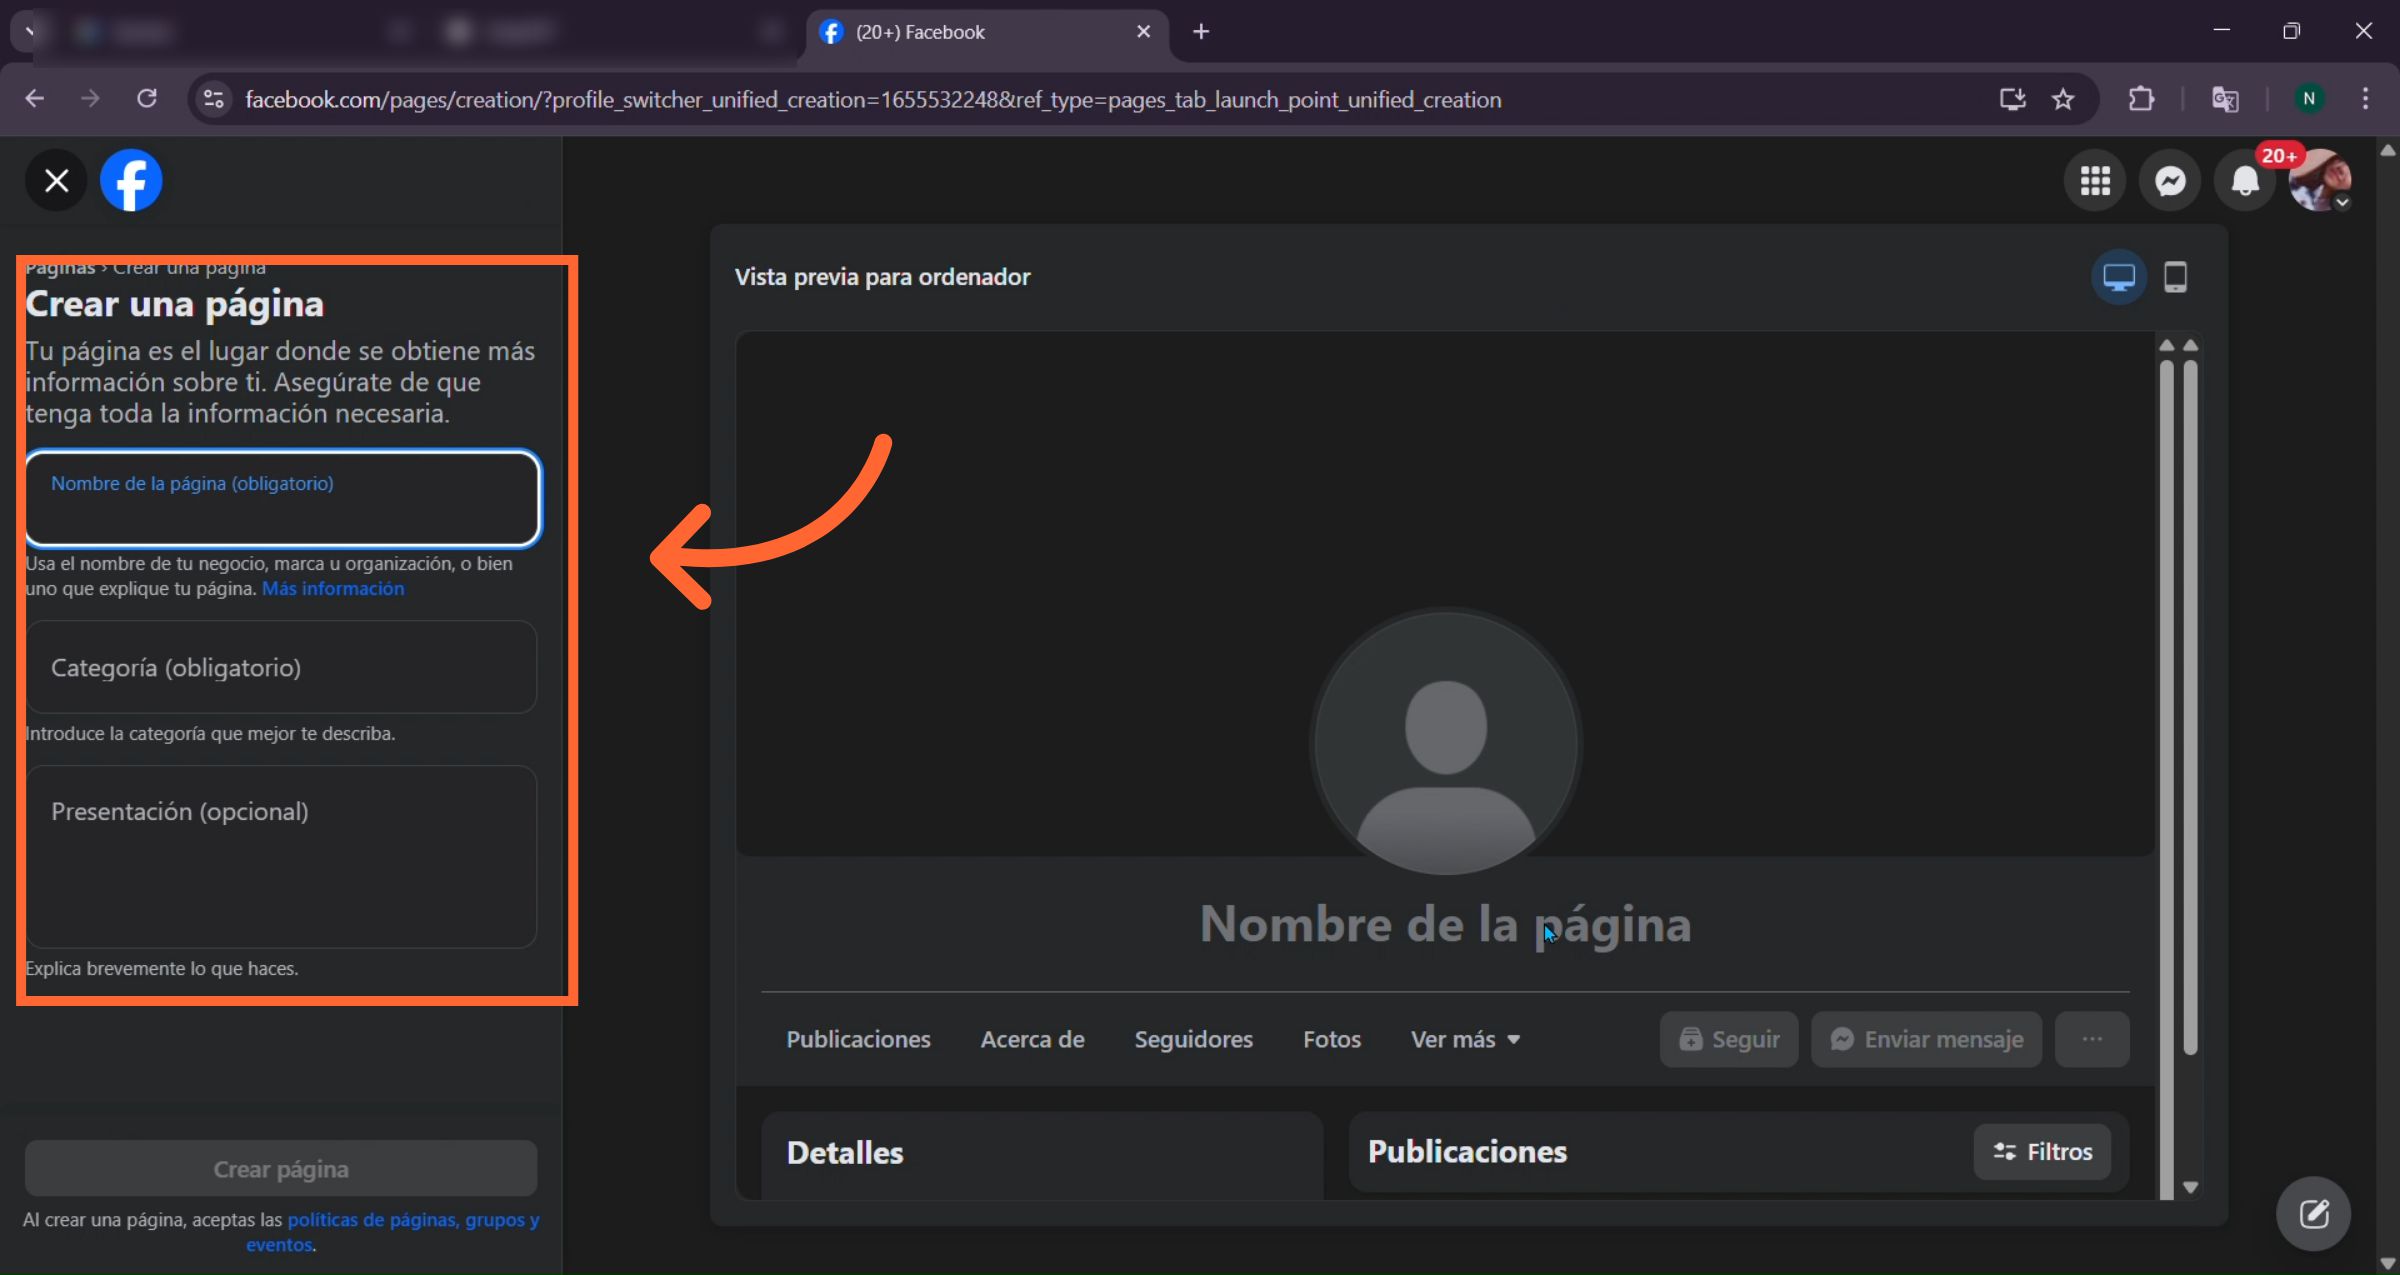
Task: Check notifications with the 20+ badge
Action: 2245,180
